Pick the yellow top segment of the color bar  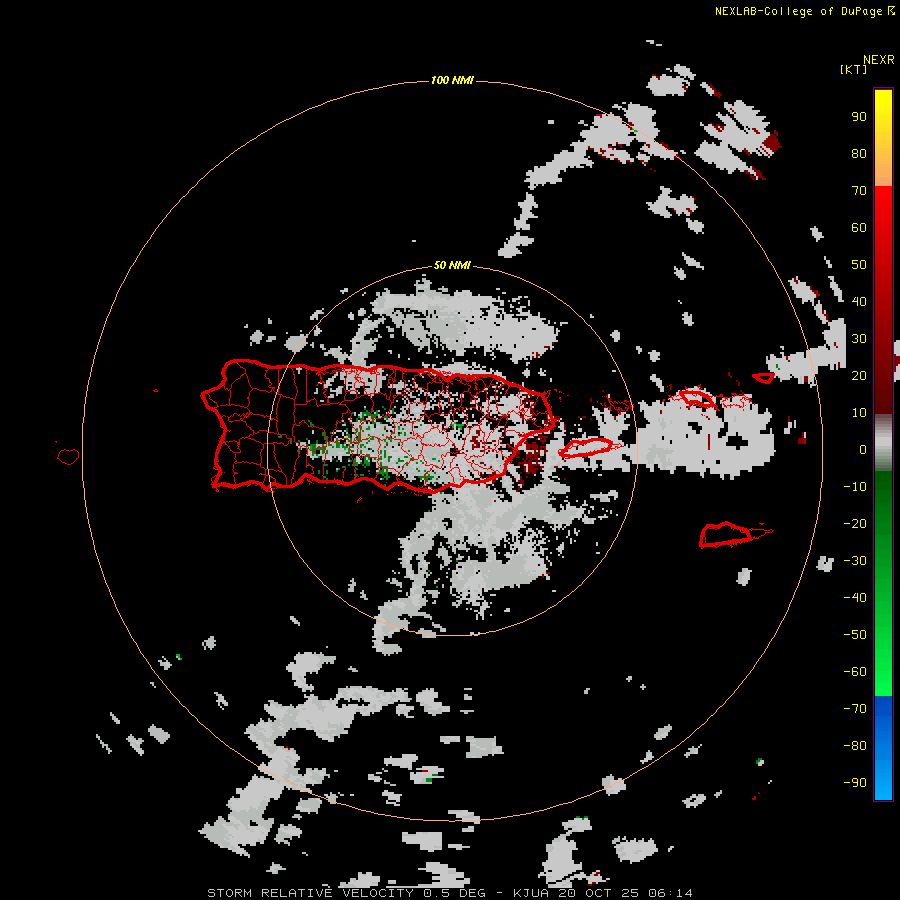[883, 138]
